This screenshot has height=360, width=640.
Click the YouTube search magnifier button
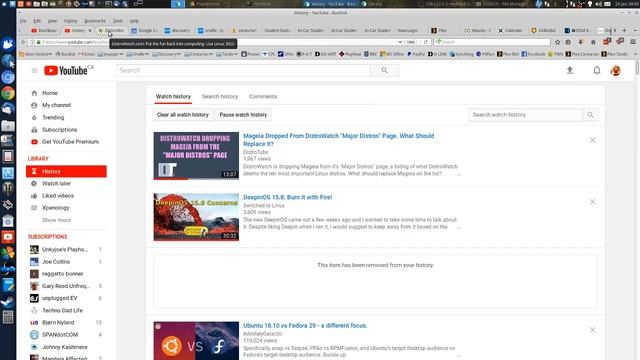pyautogui.click(x=384, y=70)
